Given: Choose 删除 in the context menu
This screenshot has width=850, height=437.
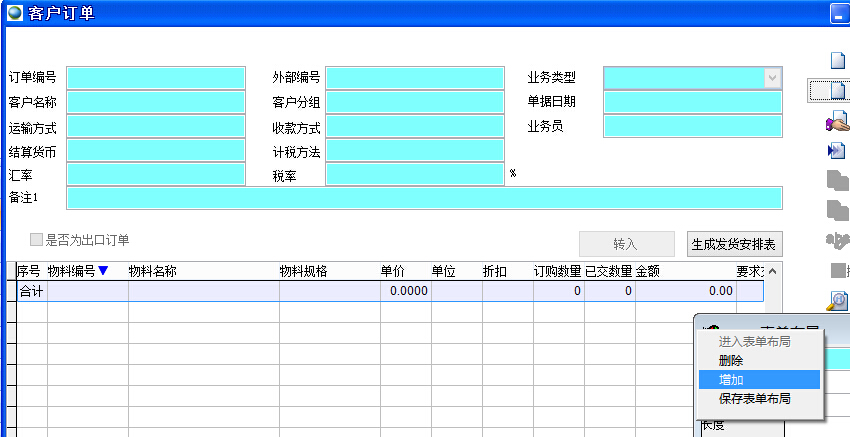Looking at the screenshot, I should tap(731, 360).
